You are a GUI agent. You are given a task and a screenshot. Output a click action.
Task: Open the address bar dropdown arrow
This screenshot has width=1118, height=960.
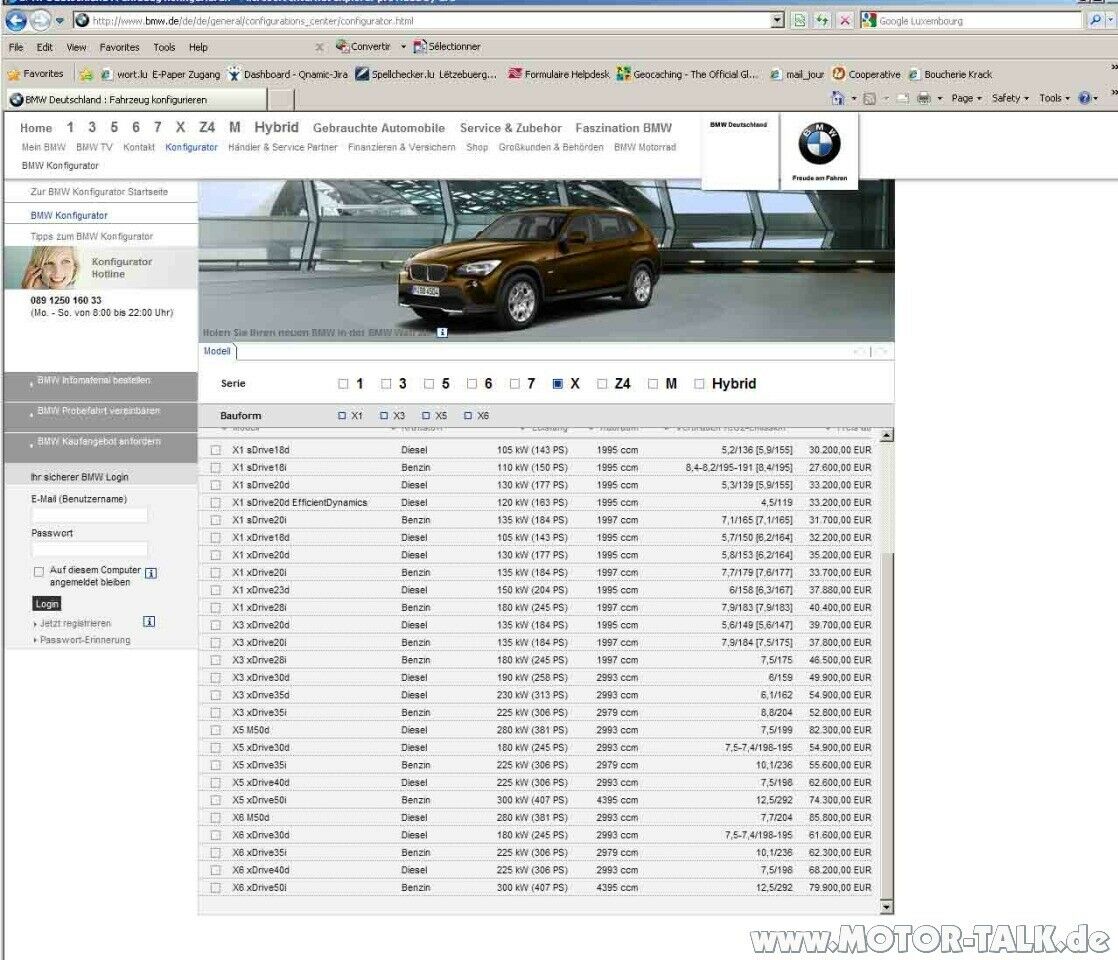tap(778, 20)
